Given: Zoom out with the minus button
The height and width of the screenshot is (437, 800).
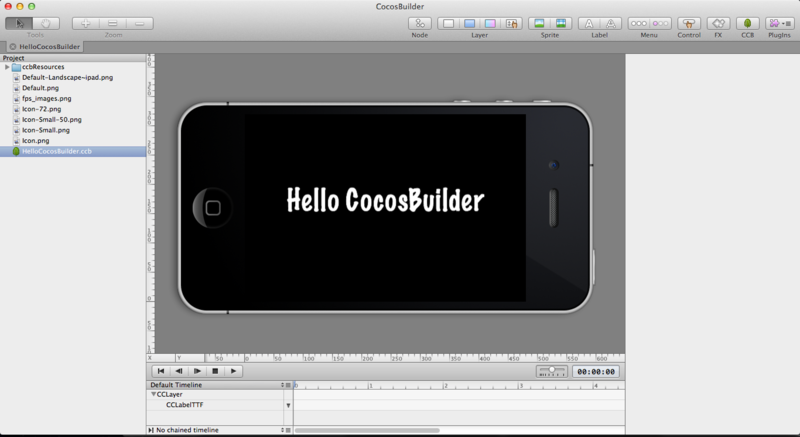Looking at the screenshot, I should pos(140,23).
